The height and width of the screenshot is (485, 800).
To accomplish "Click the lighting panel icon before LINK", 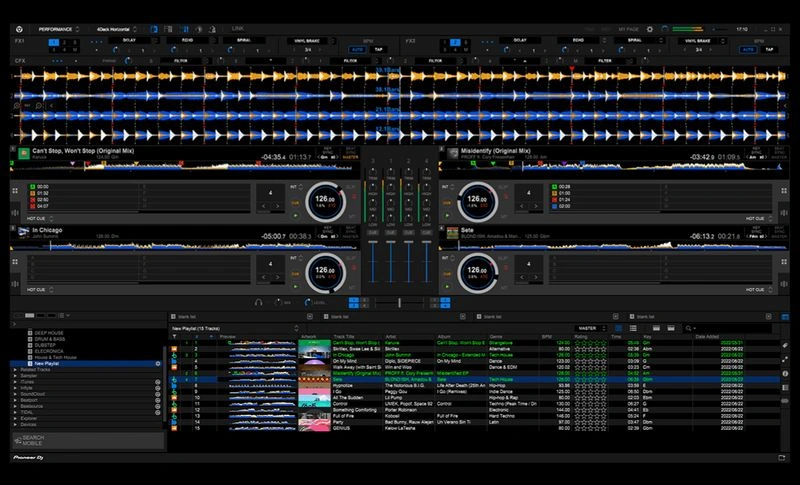I will click(x=212, y=30).
